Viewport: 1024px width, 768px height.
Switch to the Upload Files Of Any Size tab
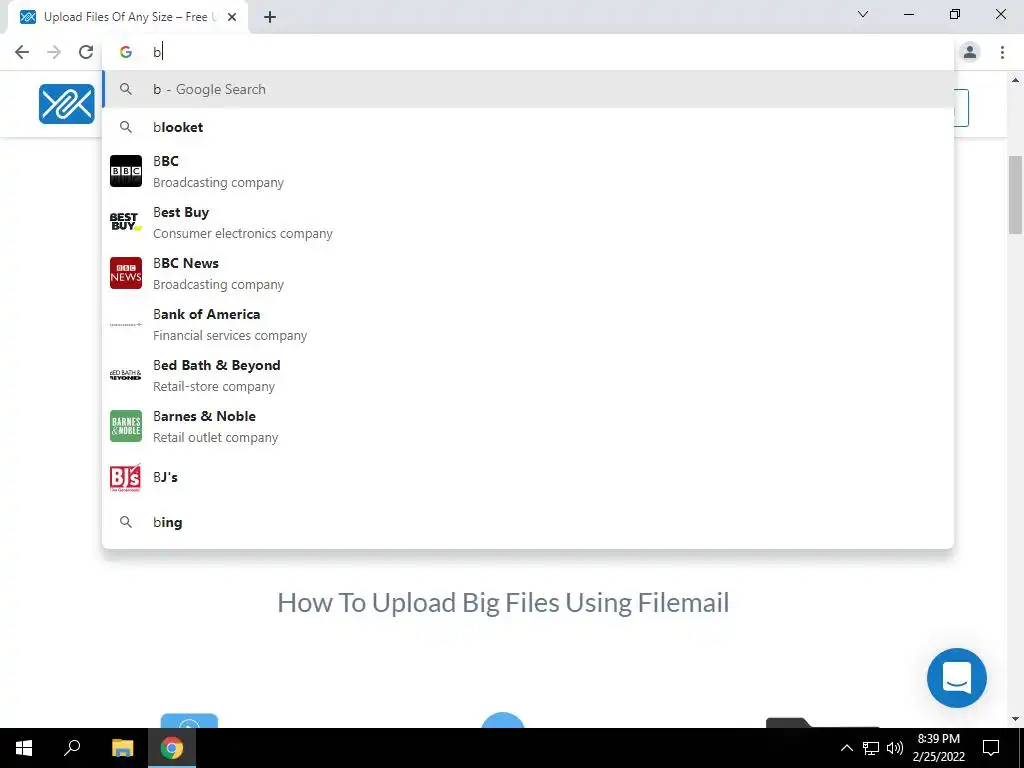128,18
